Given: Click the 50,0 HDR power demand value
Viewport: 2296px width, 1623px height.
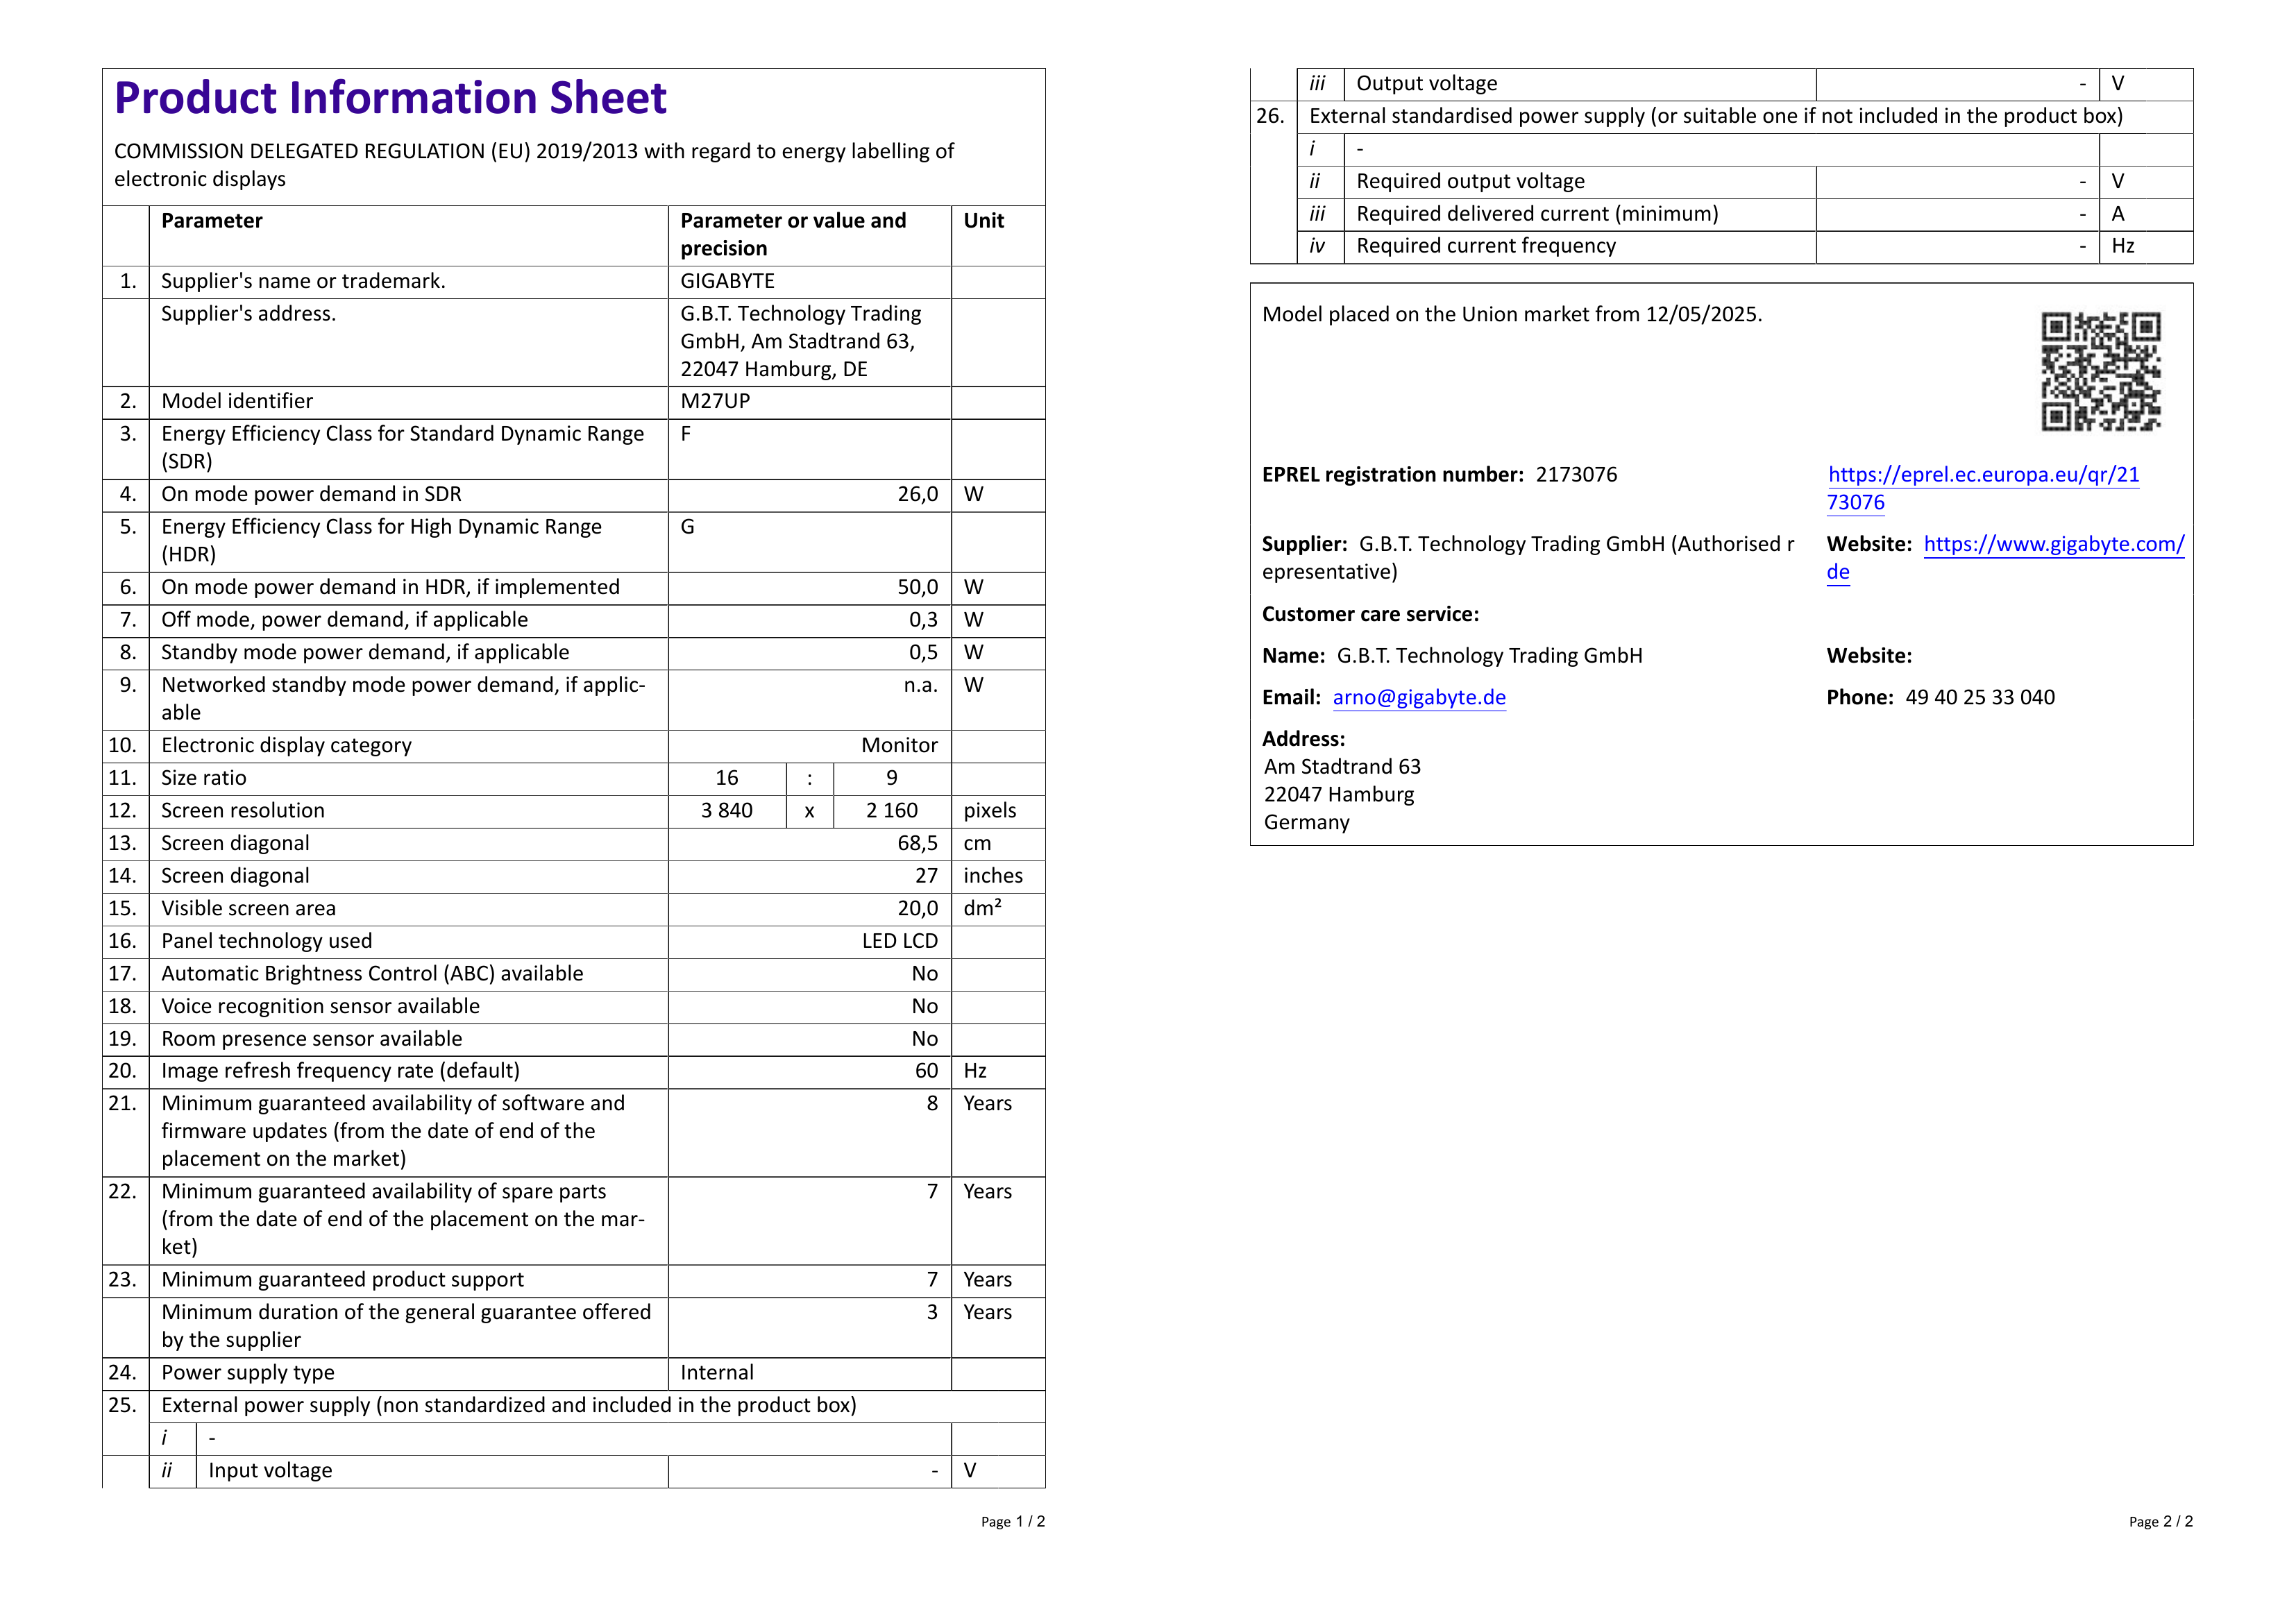Looking at the screenshot, I should coord(917,588).
